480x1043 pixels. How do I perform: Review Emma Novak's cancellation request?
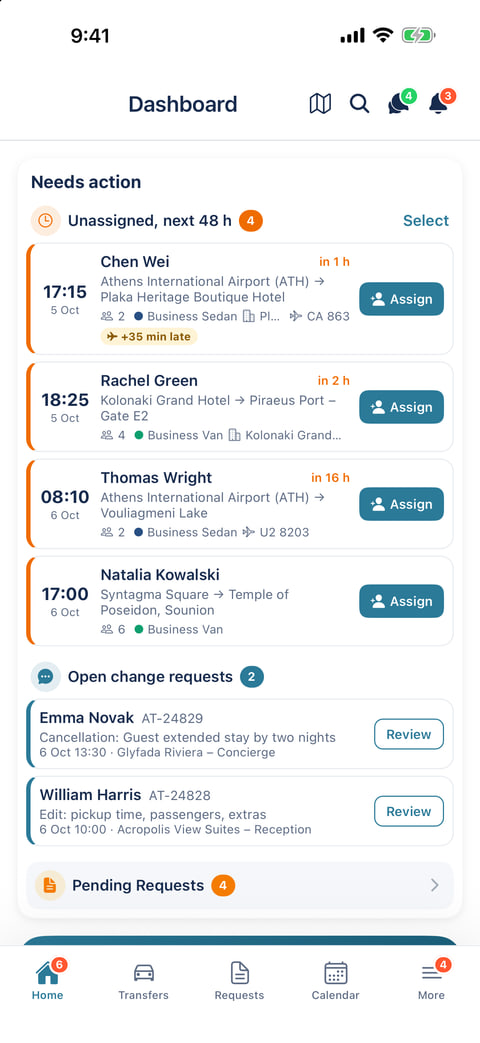tap(409, 734)
